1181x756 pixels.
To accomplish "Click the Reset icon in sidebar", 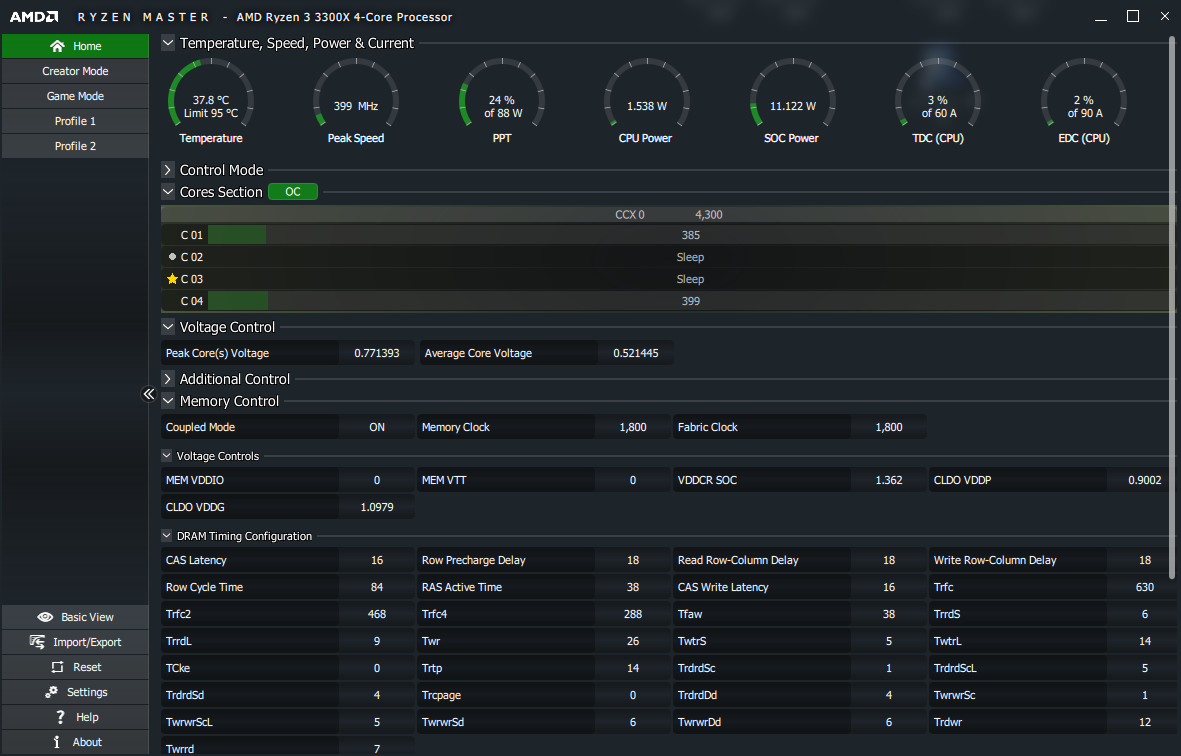I will coord(57,667).
